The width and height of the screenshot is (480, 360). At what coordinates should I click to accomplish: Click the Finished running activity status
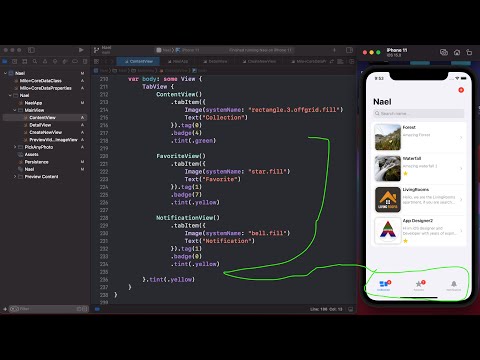[x=260, y=50]
